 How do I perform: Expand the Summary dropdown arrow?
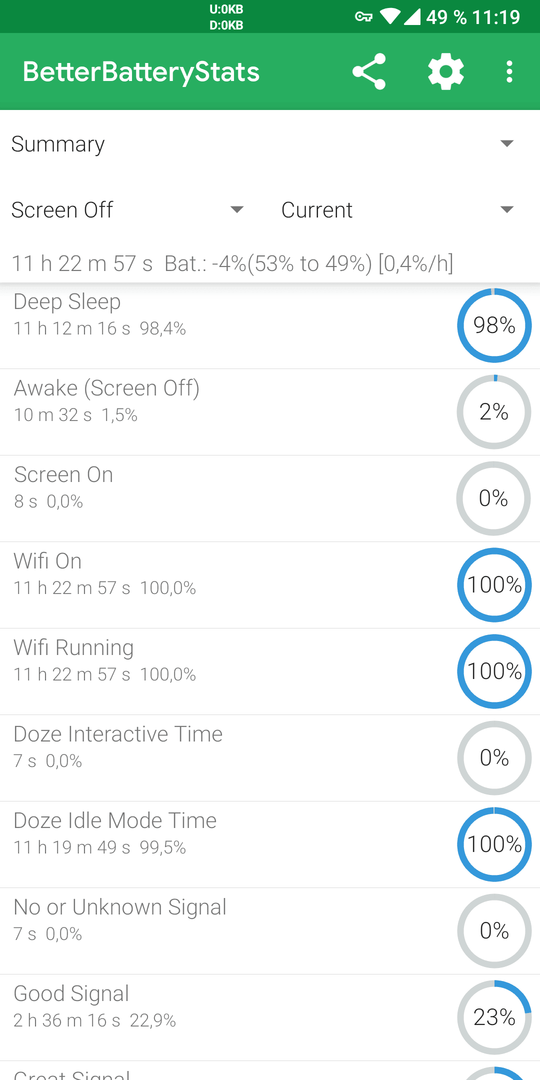(507, 143)
